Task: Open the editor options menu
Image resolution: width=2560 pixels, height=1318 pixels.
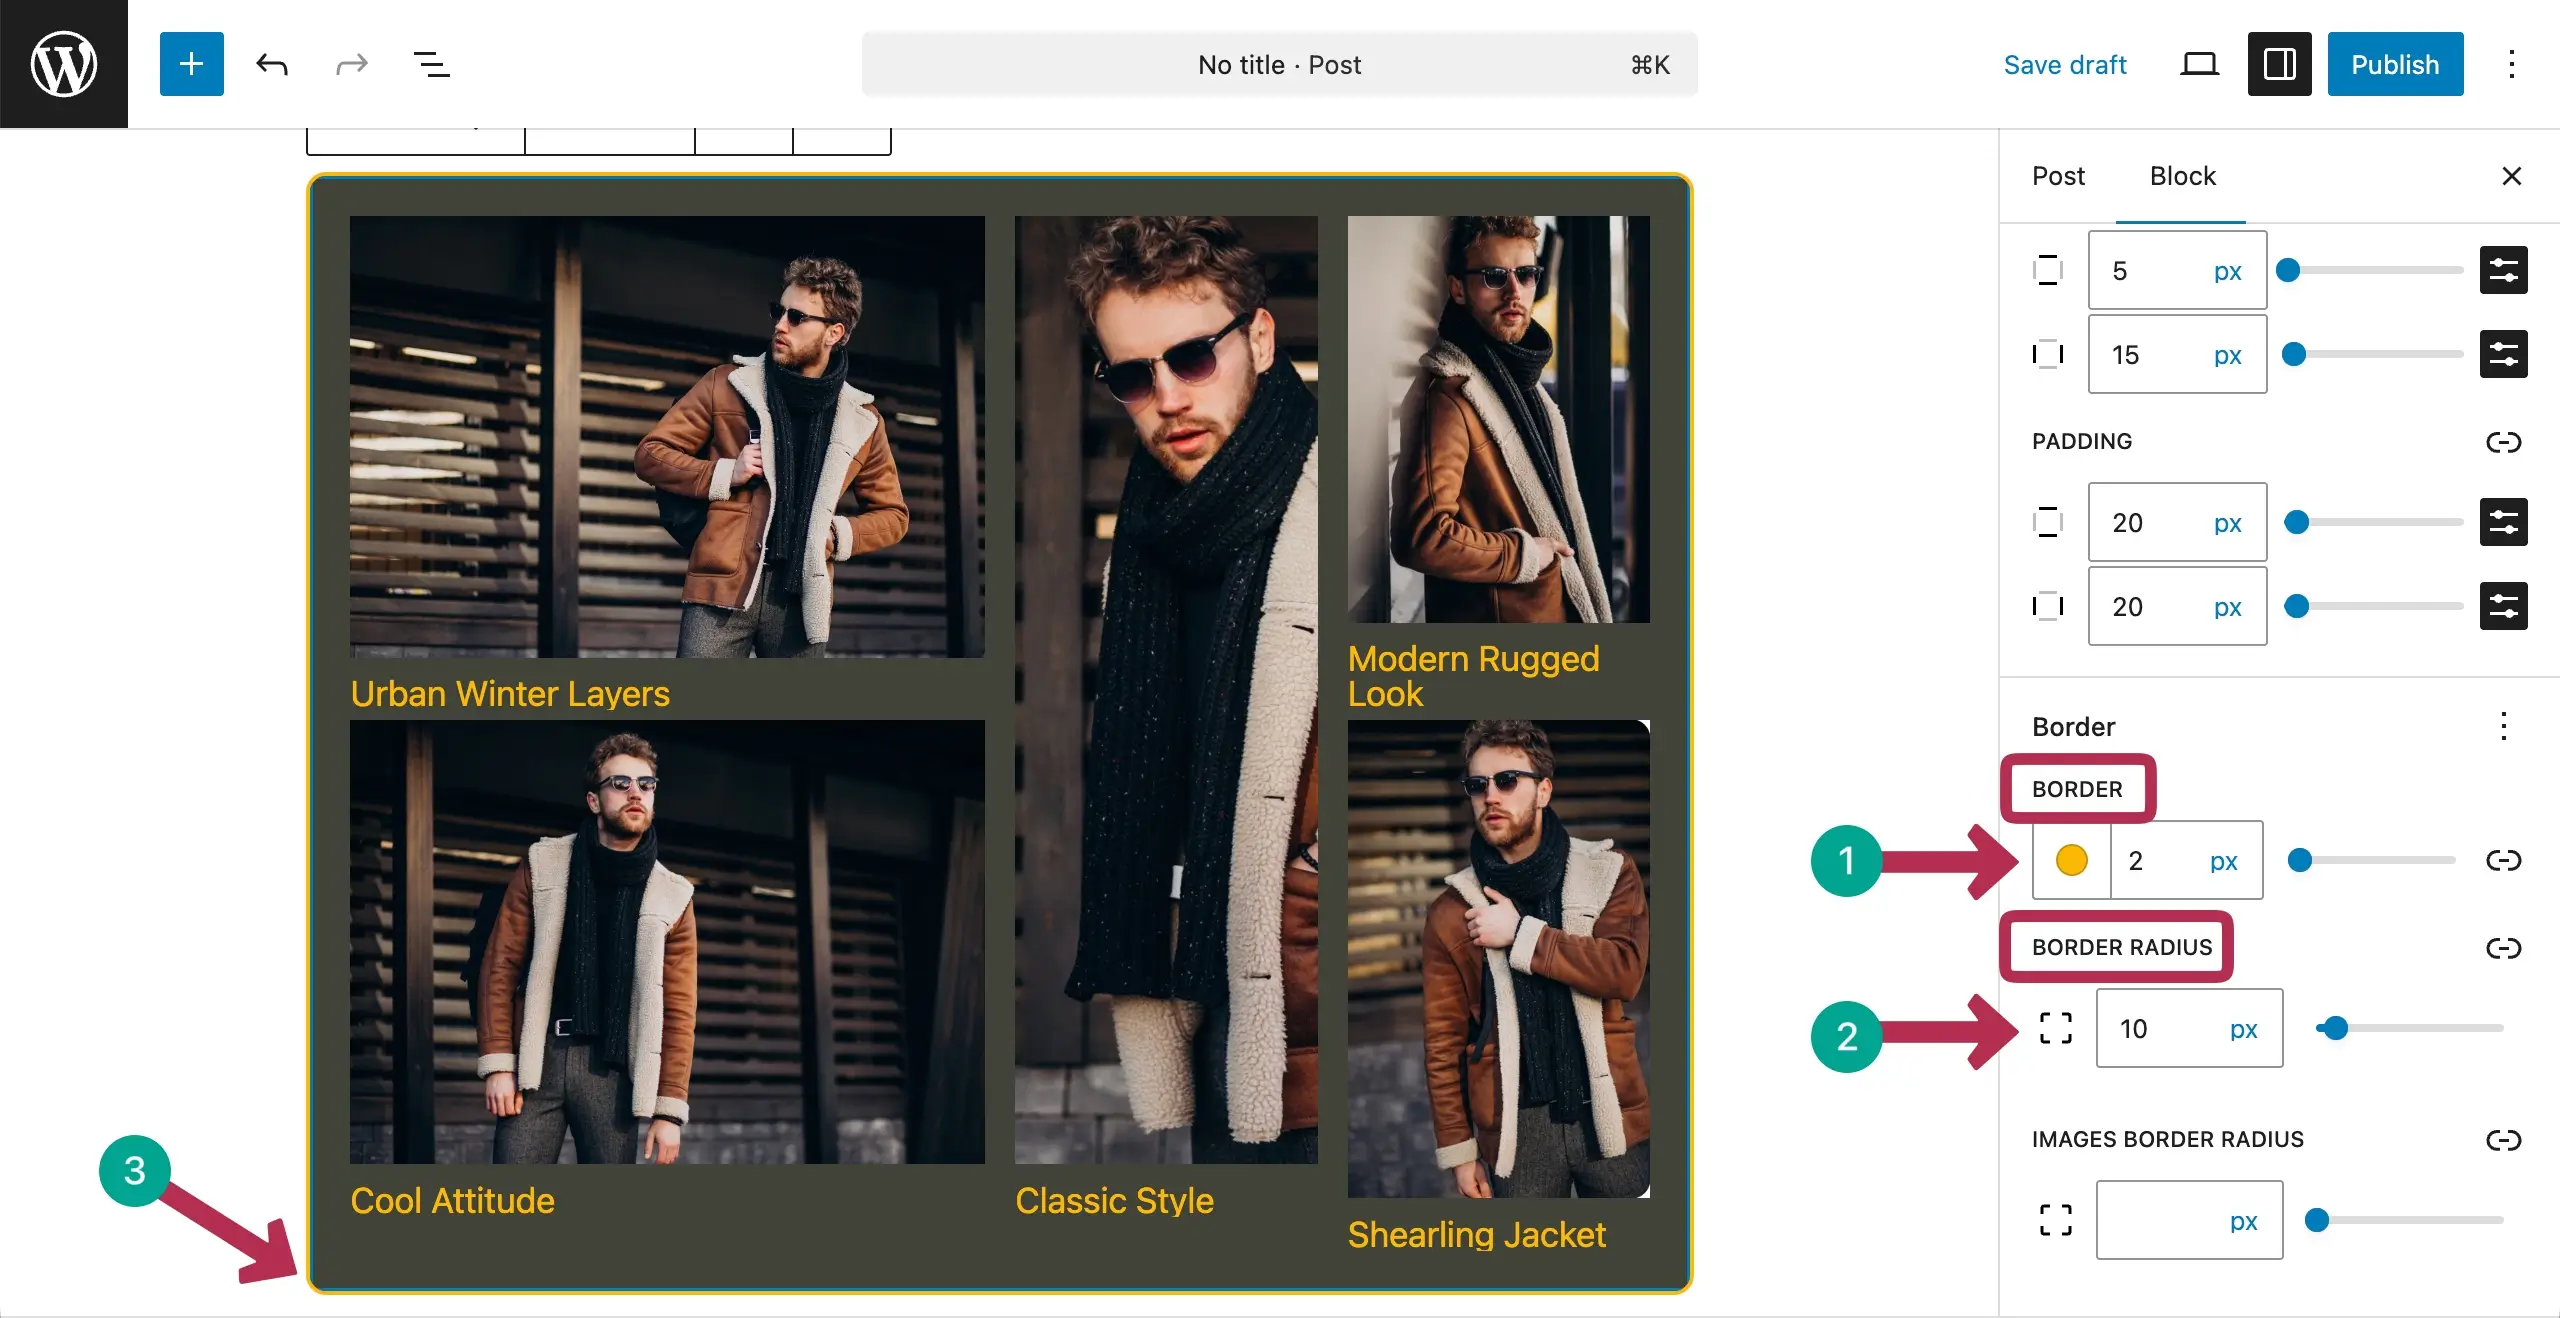Action: [x=2511, y=64]
